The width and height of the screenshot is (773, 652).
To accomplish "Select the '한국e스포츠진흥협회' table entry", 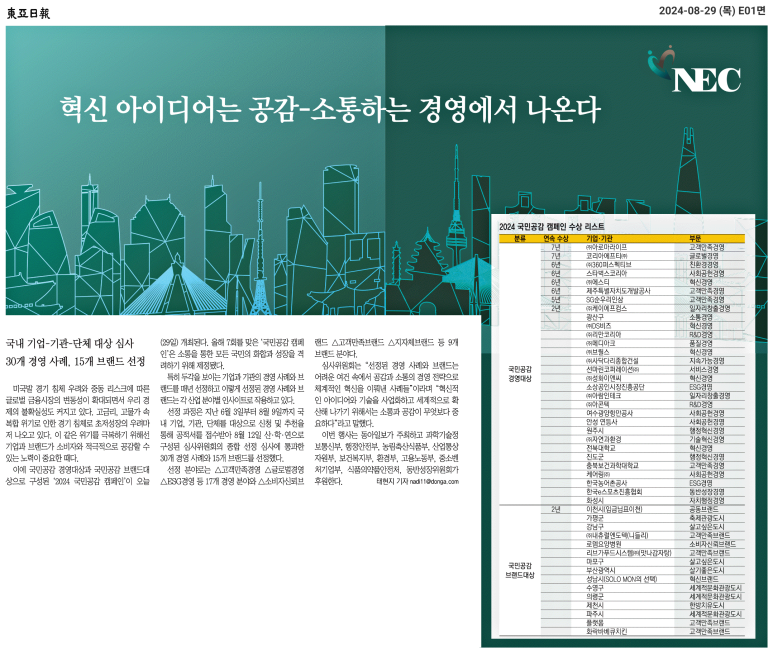I will (x=614, y=492).
